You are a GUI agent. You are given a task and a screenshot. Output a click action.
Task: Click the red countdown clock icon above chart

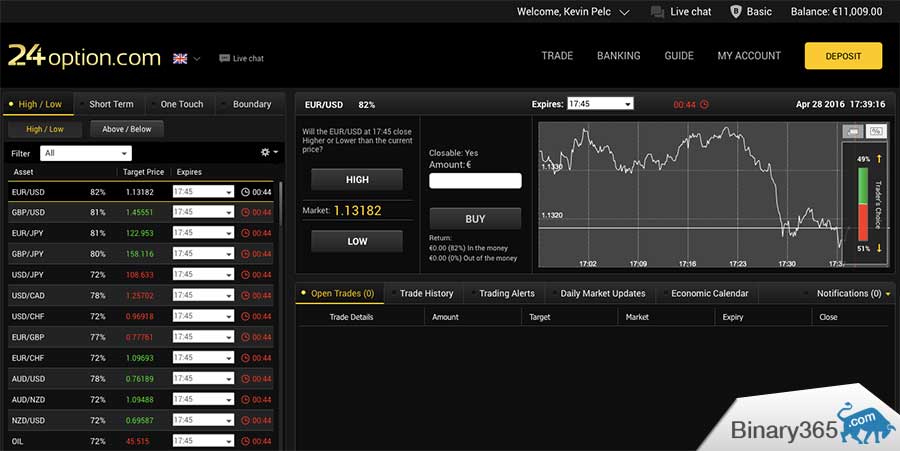pyautogui.click(x=704, y=104)
